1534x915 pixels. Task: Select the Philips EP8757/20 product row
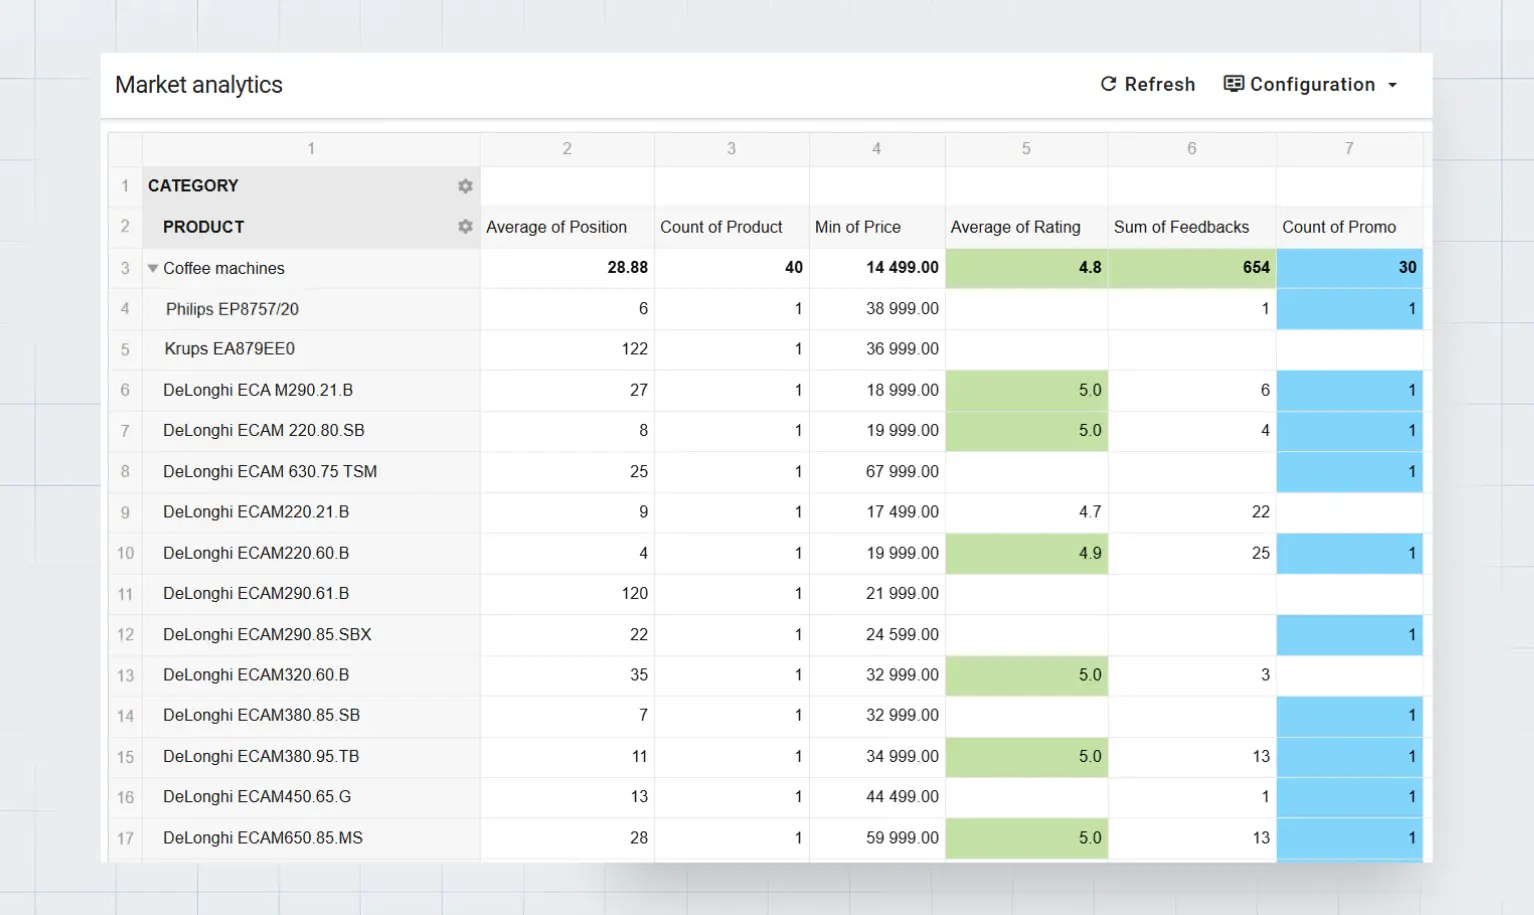coord(232,309)
